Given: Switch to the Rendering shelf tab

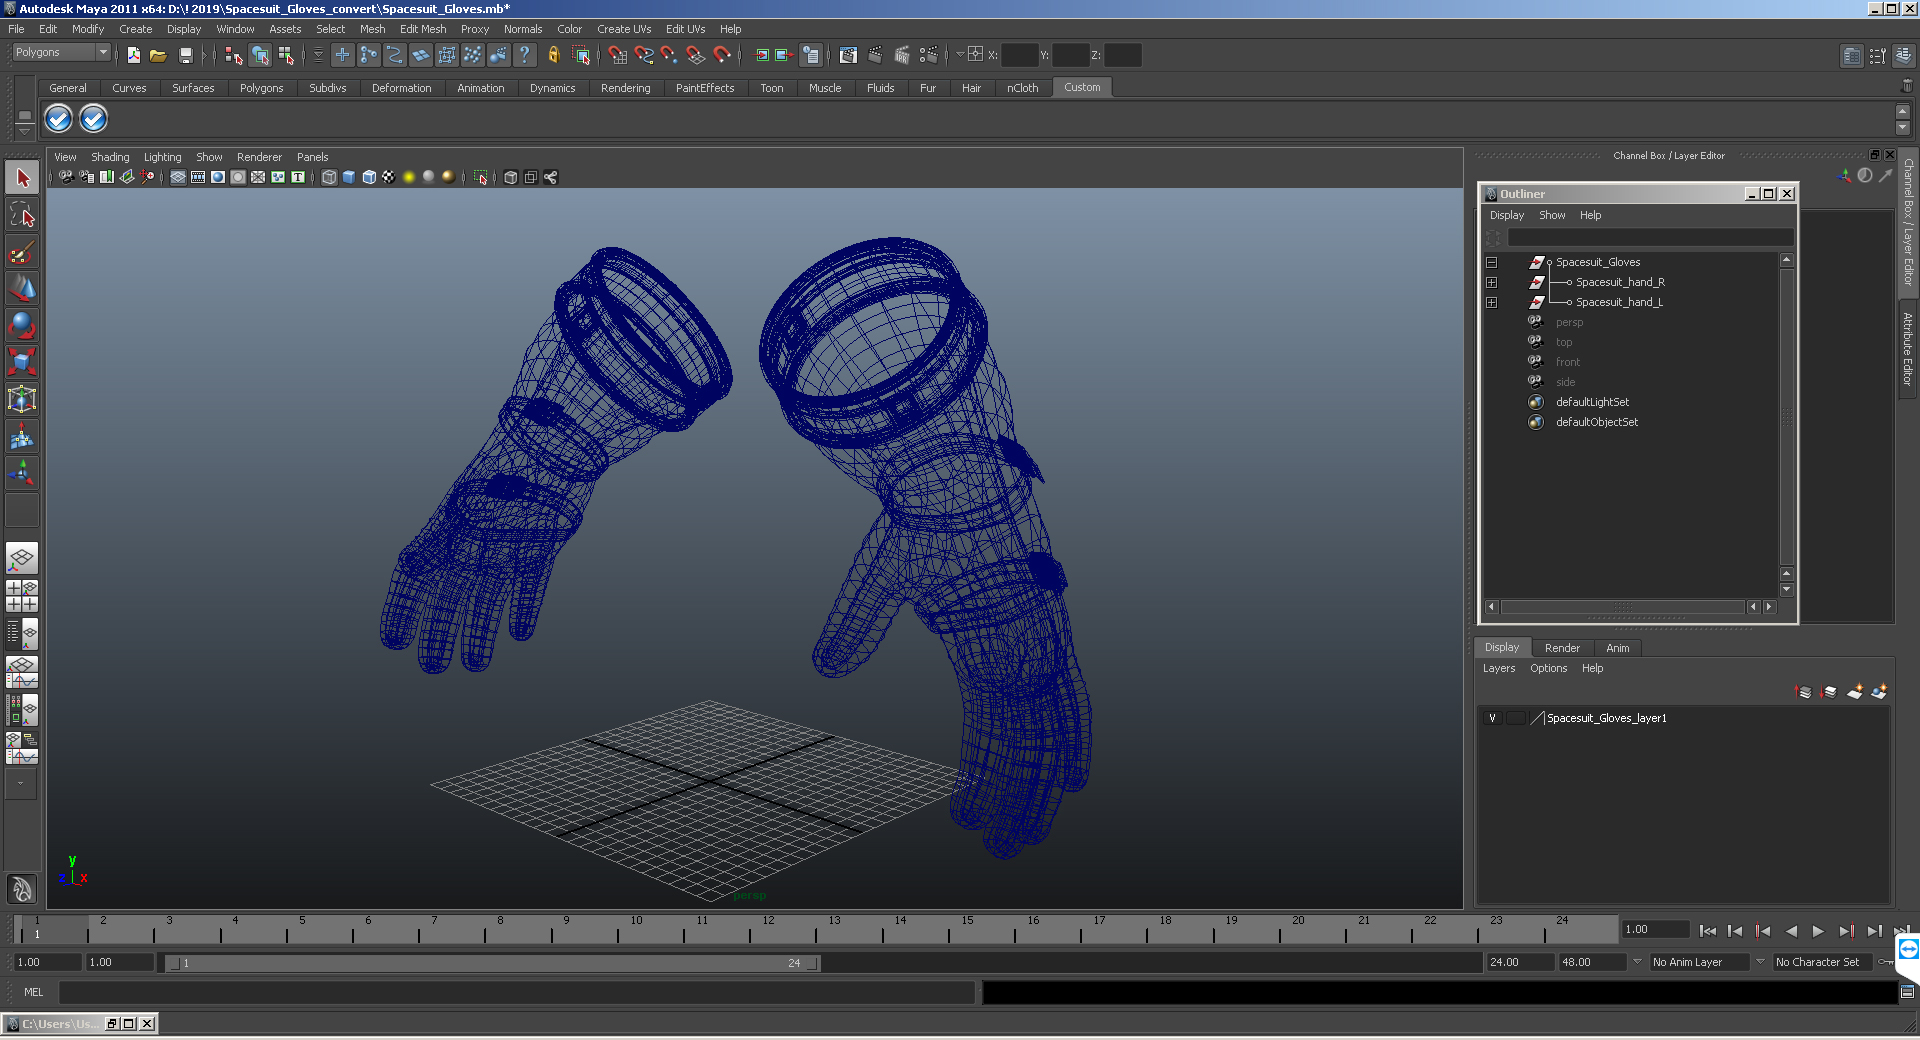Looking at the screenshot, I should pyautogui.click(x=625, y=88).
